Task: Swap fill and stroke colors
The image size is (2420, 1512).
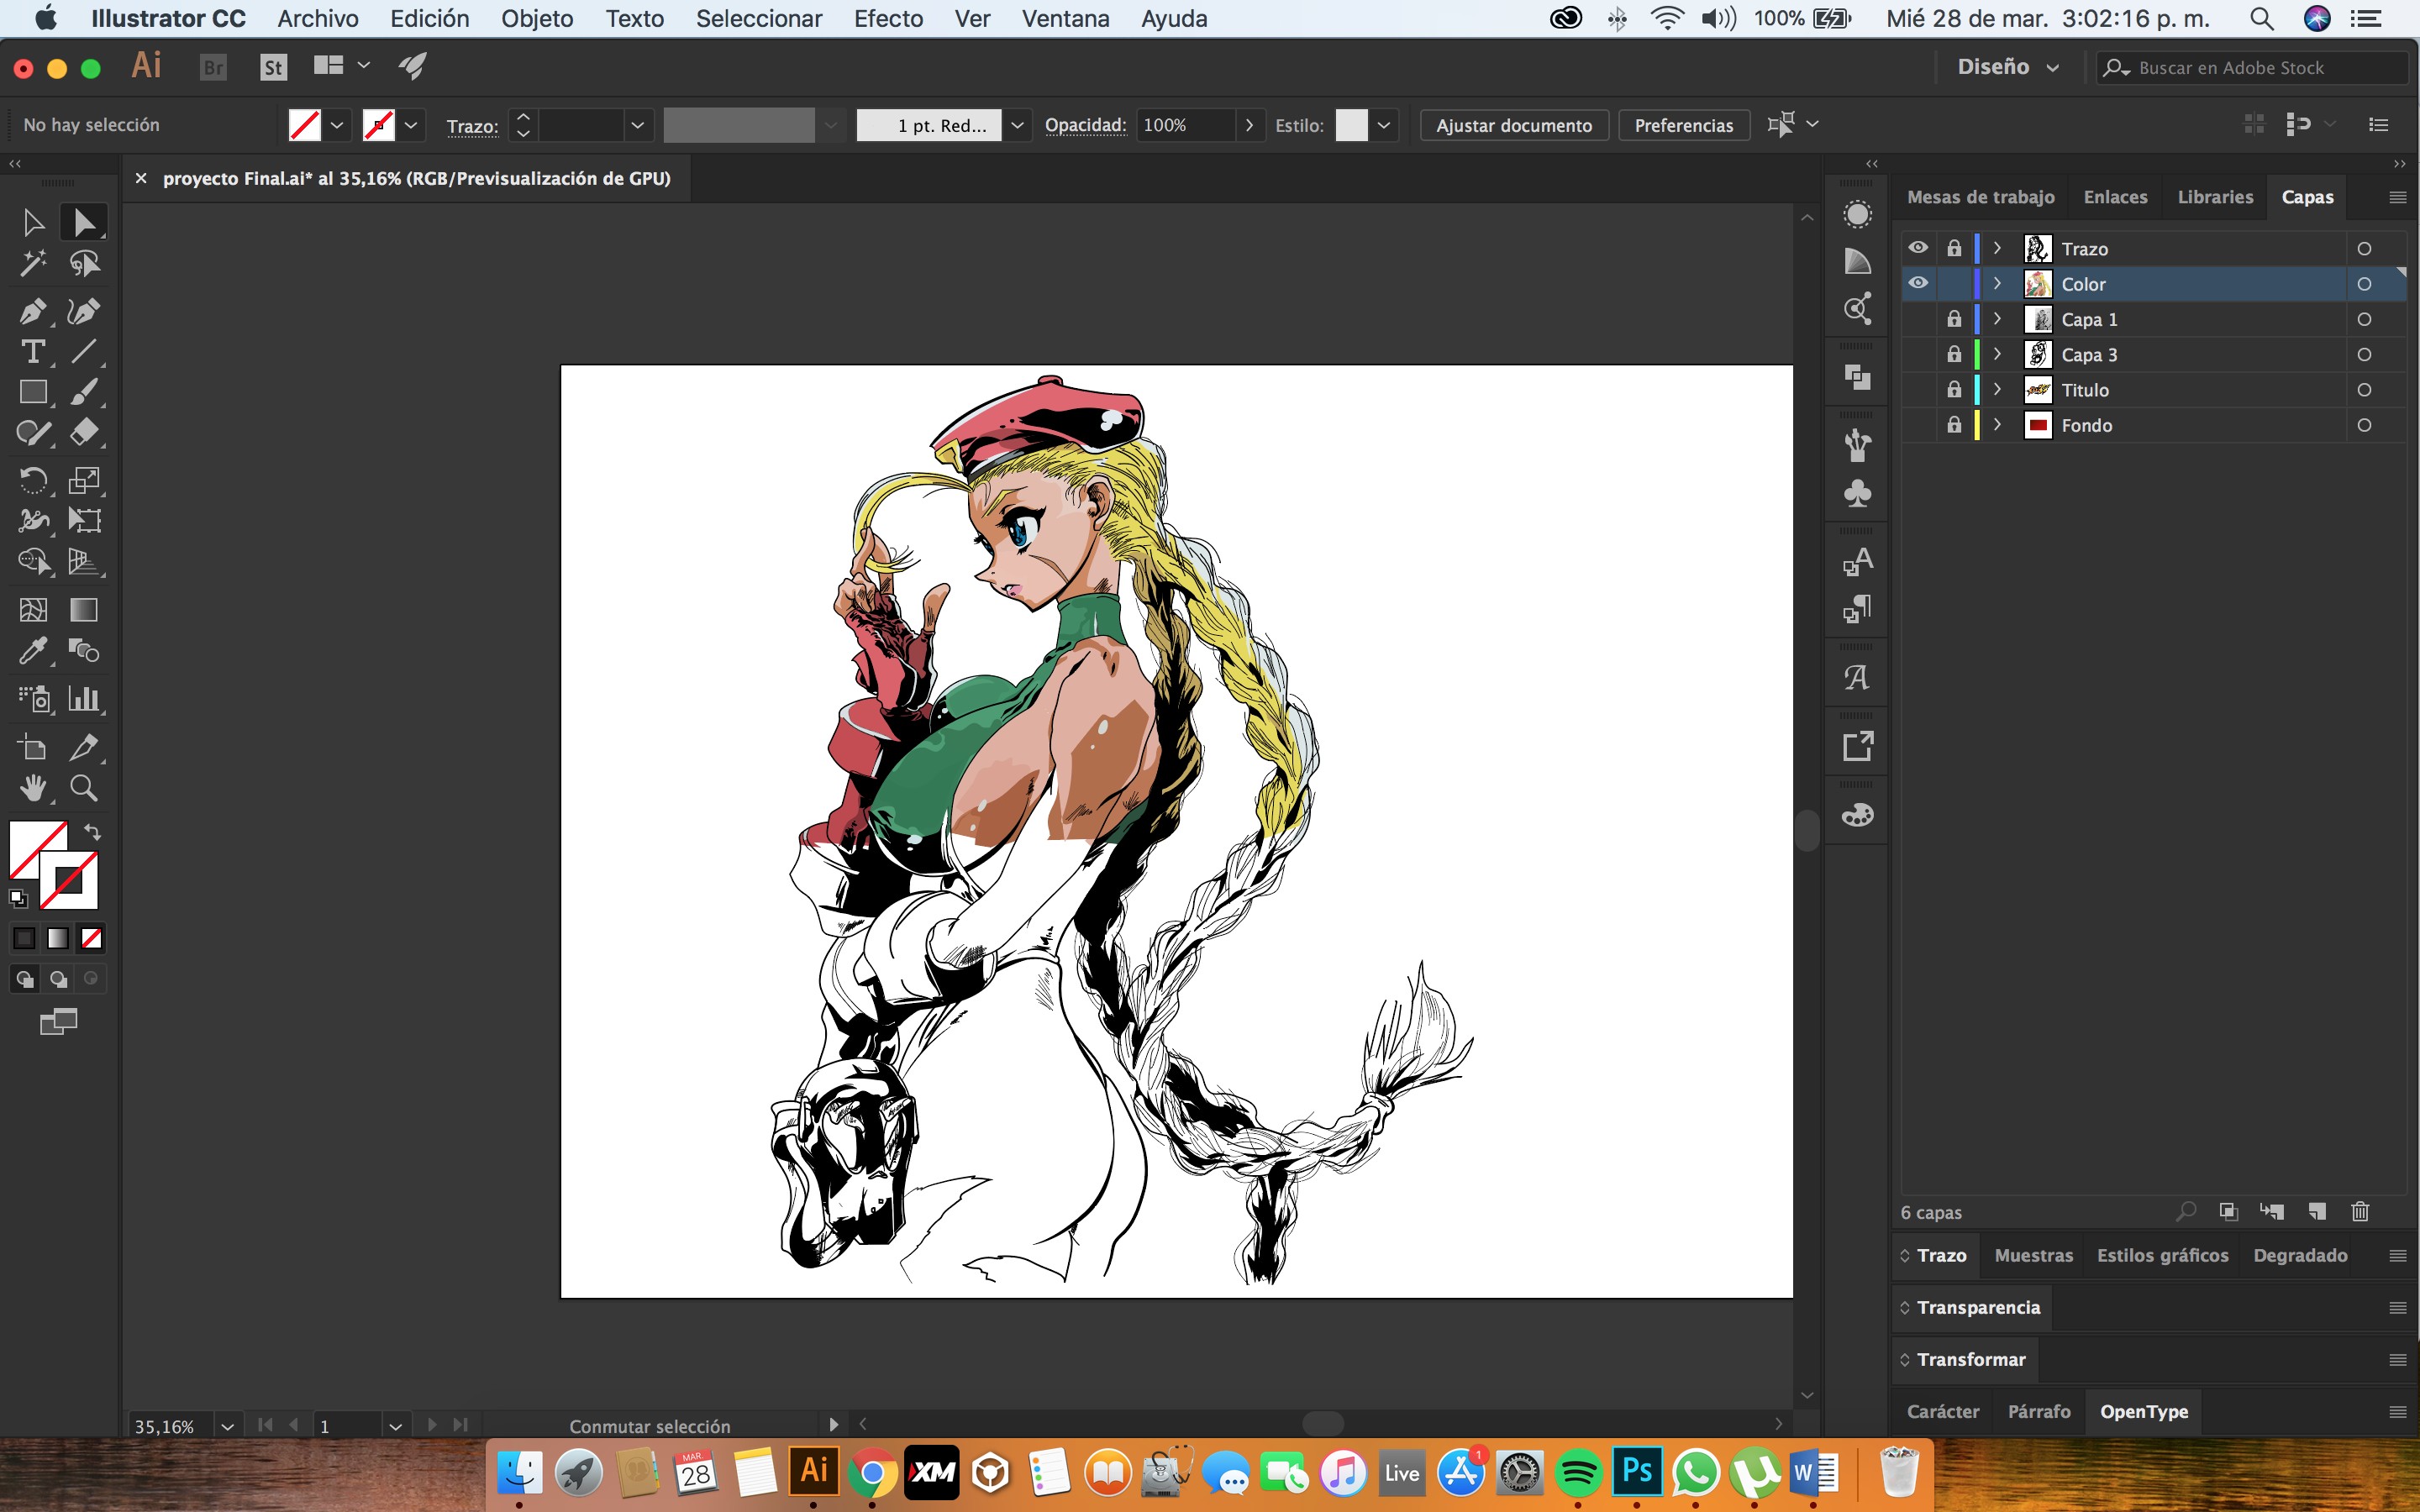Action: point(92,832)
